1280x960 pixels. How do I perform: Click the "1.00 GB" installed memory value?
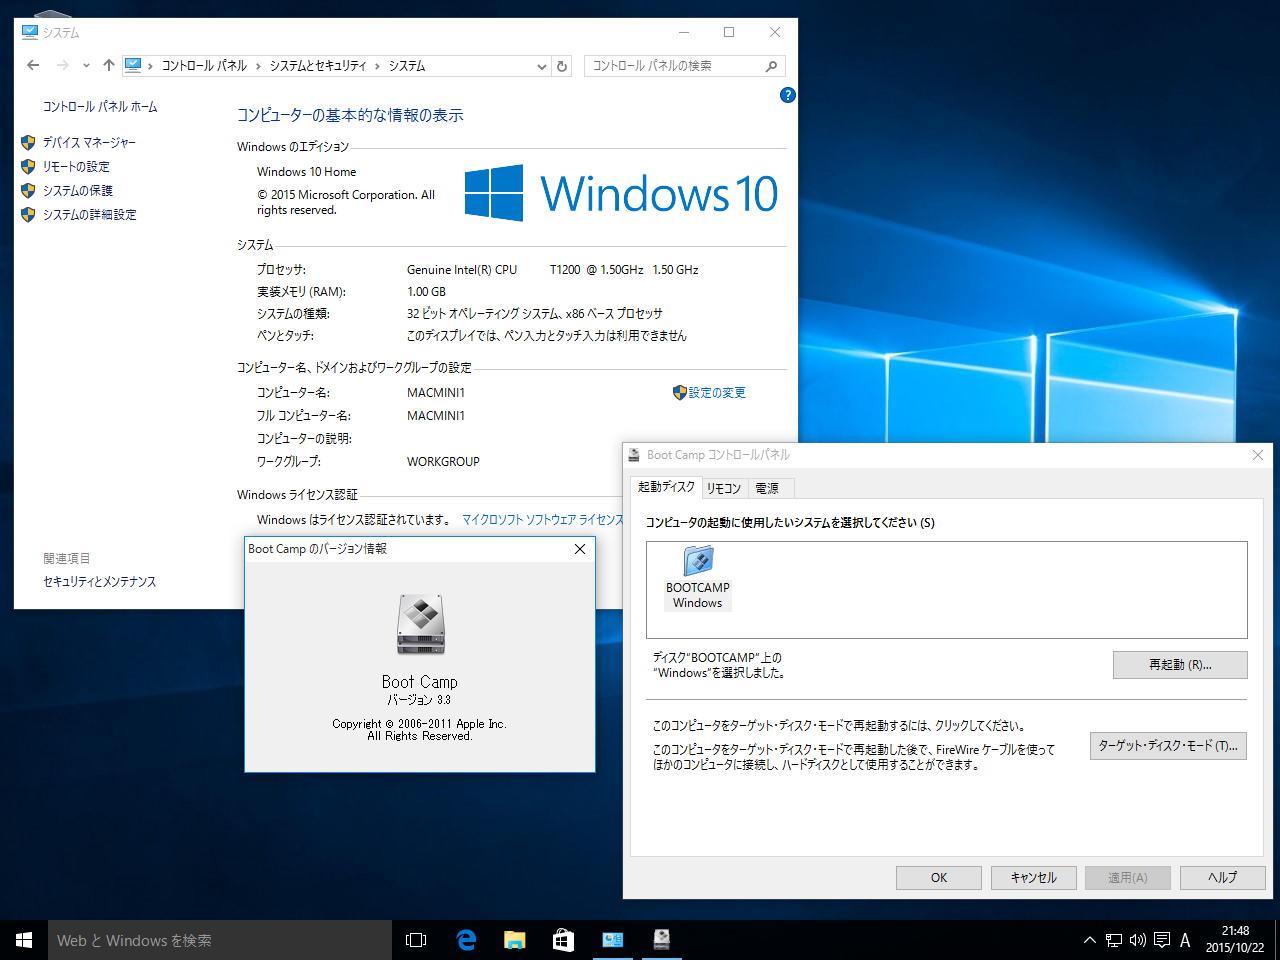426,292
